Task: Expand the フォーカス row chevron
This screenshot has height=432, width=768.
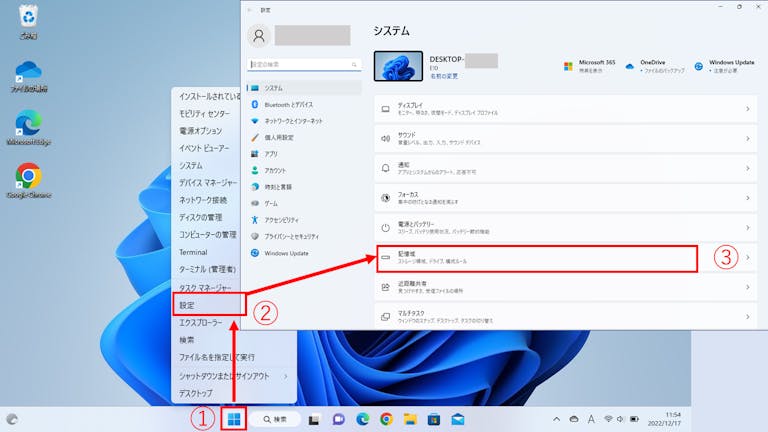Action: (x=747, y=198)
